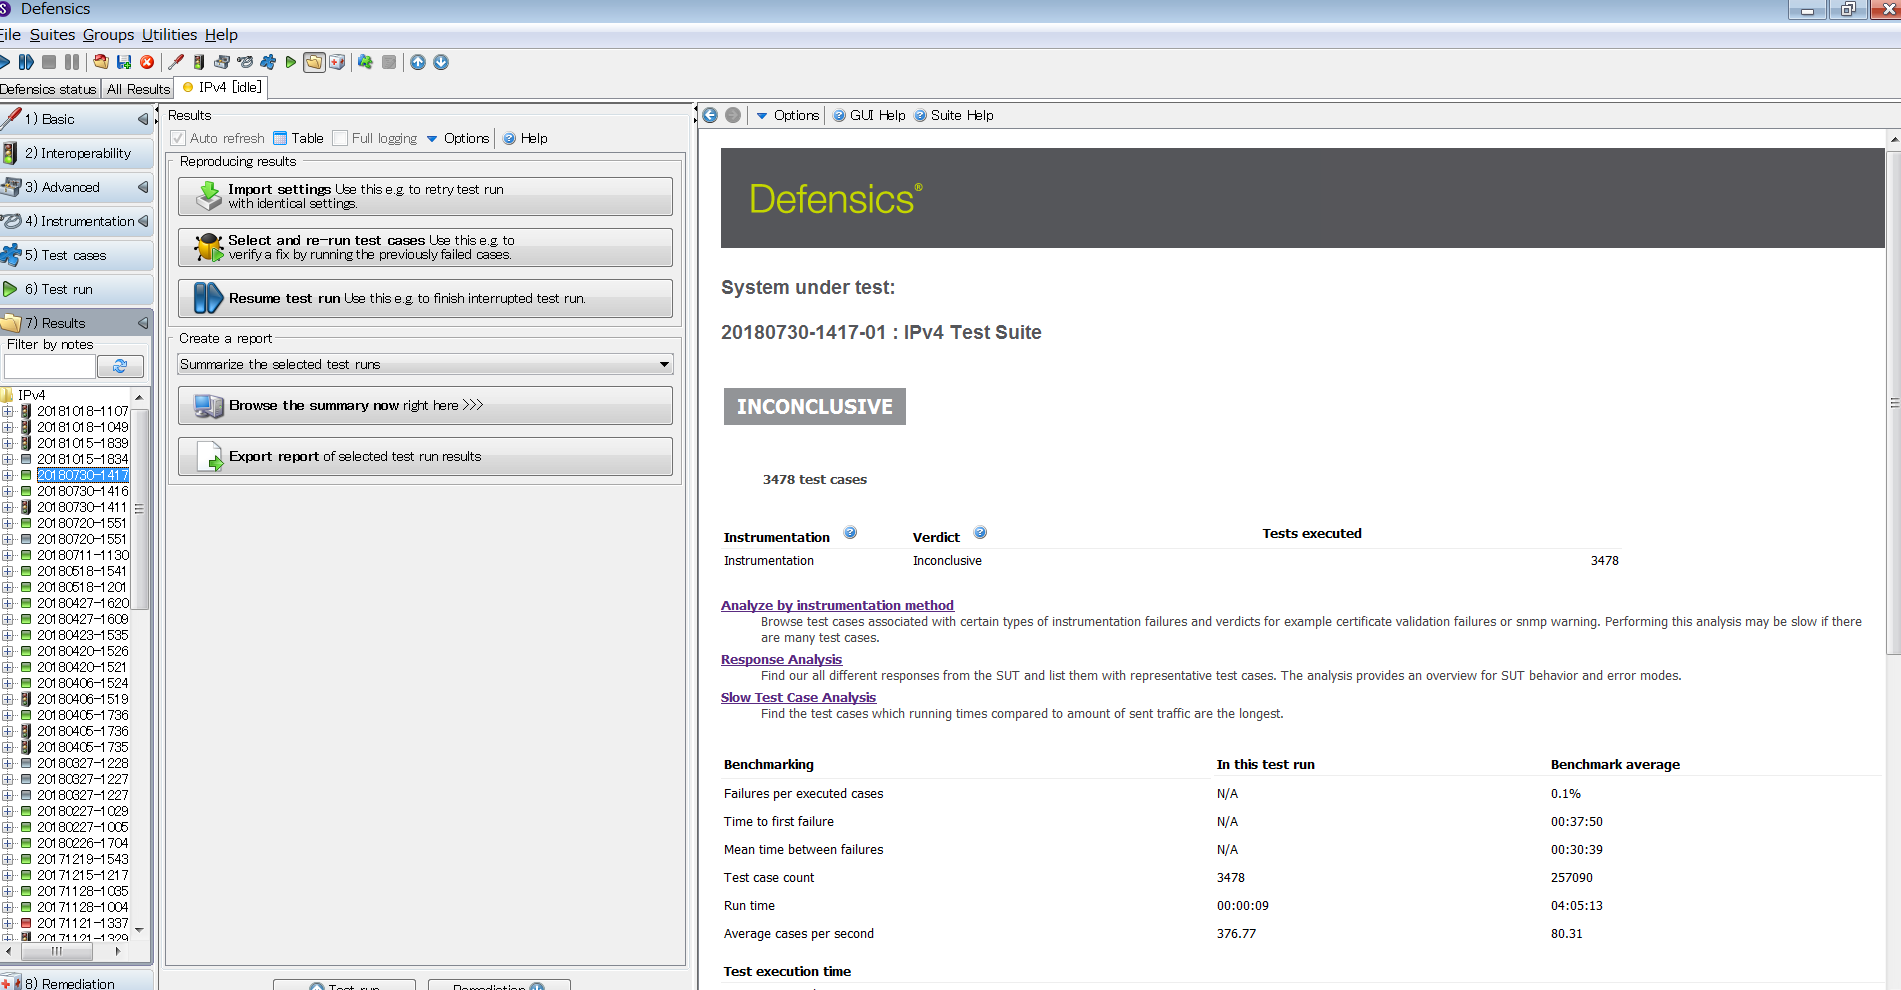
Task: Click the gray pause toolbar icon
Action: point(72,62)
